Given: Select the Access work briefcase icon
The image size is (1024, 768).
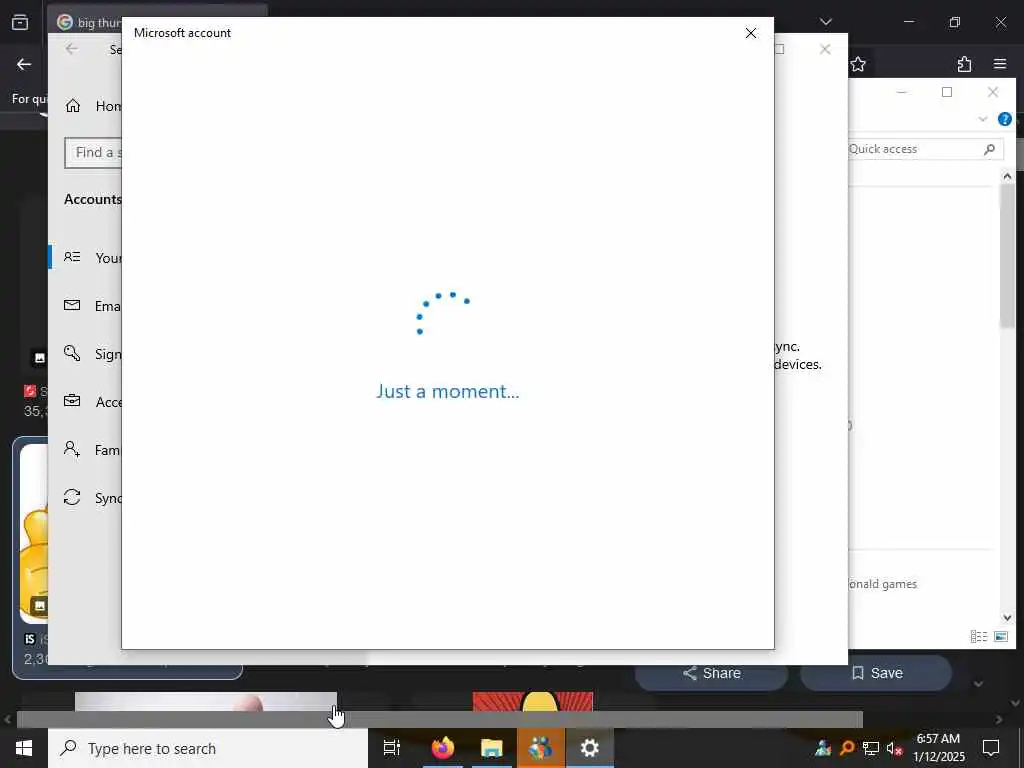Looking at the screenshot, I should 72,401.
